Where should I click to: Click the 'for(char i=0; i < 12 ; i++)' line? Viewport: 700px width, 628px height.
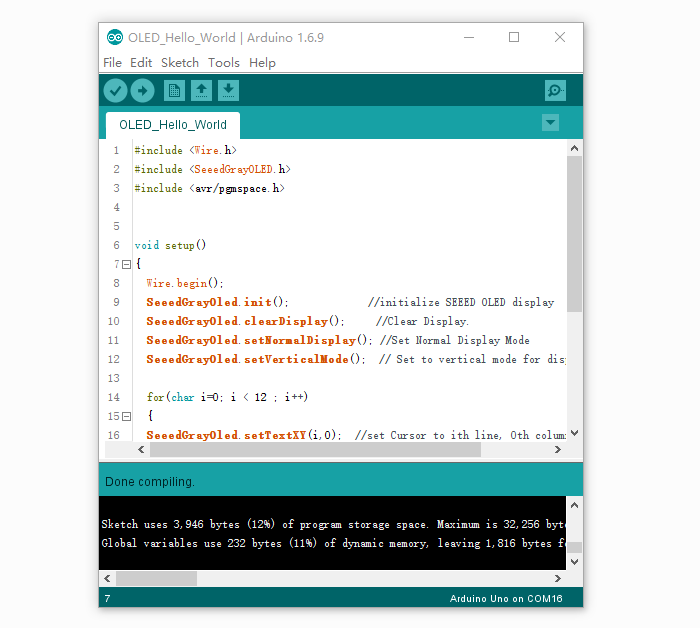pos(227,397)
